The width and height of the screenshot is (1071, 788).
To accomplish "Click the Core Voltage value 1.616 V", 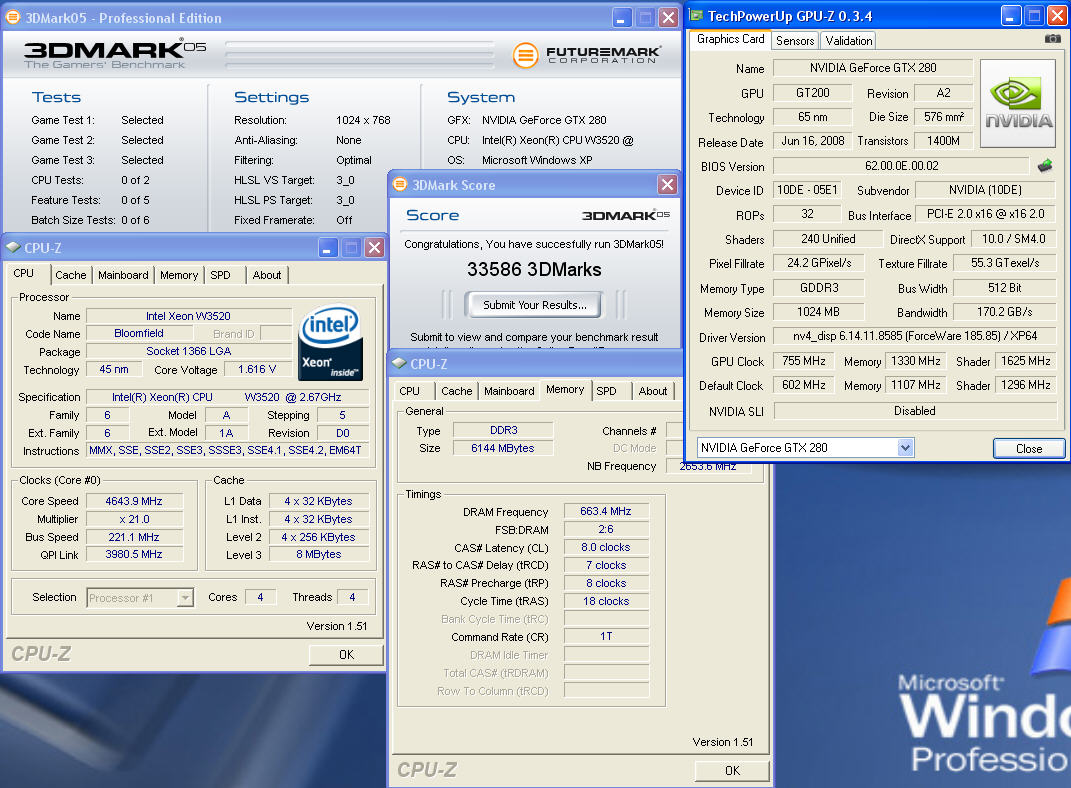I will [x=257, y=369].
